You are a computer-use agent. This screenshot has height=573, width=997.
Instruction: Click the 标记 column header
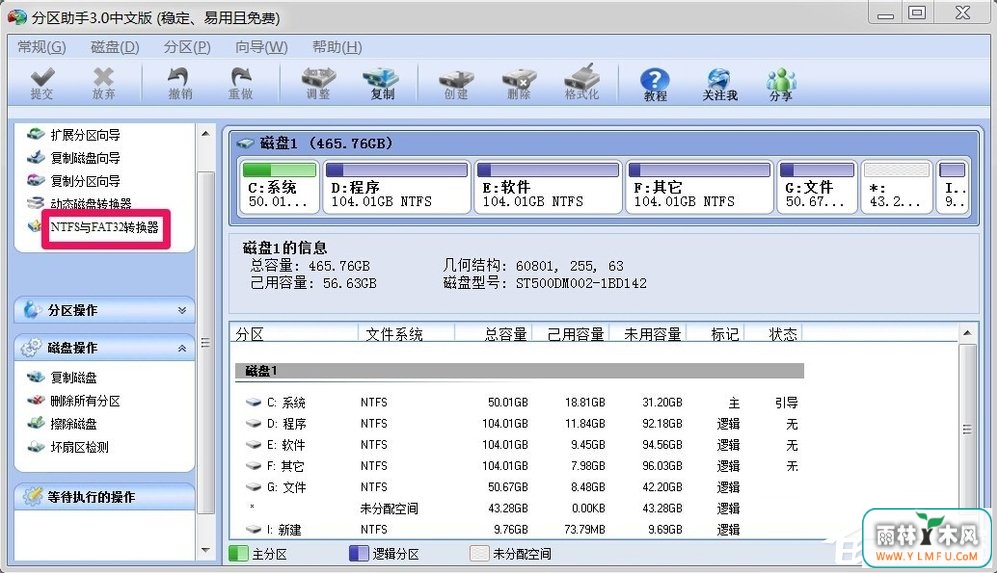pyautogui.click(x=716, y=334)
